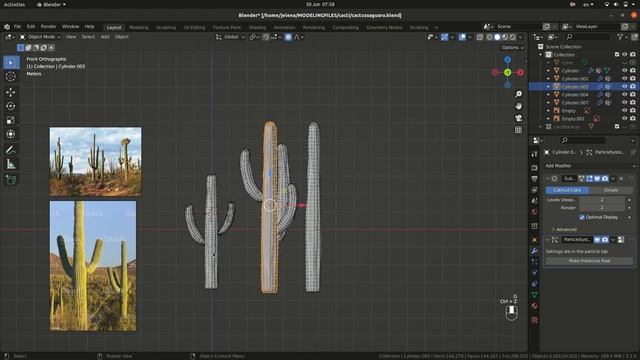Open the Add Modifier dropdown
The width and height of the screenshot is (640, 360).
(589, 166)
